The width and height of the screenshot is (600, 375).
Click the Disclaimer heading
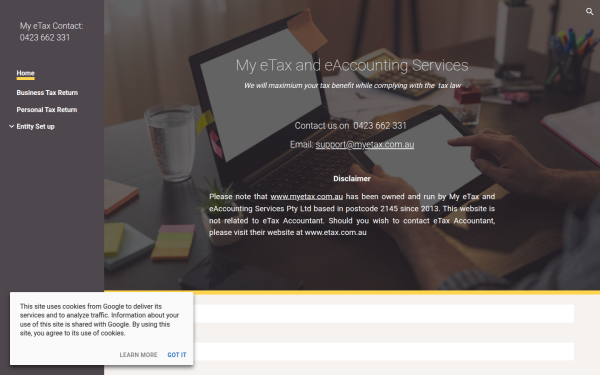click(x=352, y=179)
